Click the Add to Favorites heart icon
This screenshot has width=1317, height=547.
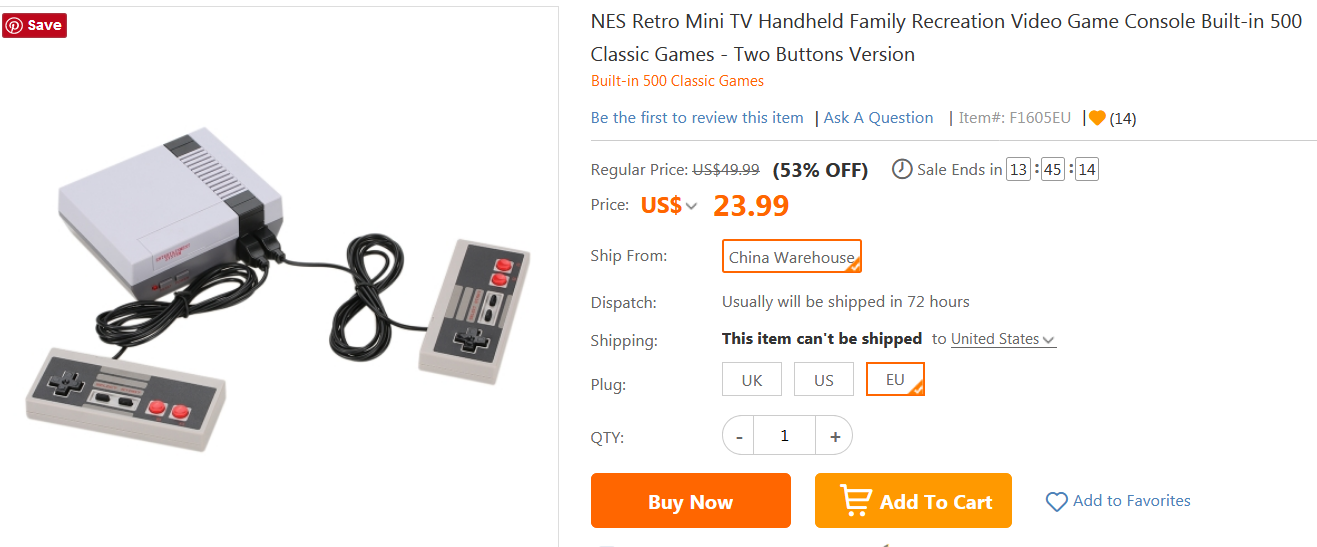[x=1056, y=502]
